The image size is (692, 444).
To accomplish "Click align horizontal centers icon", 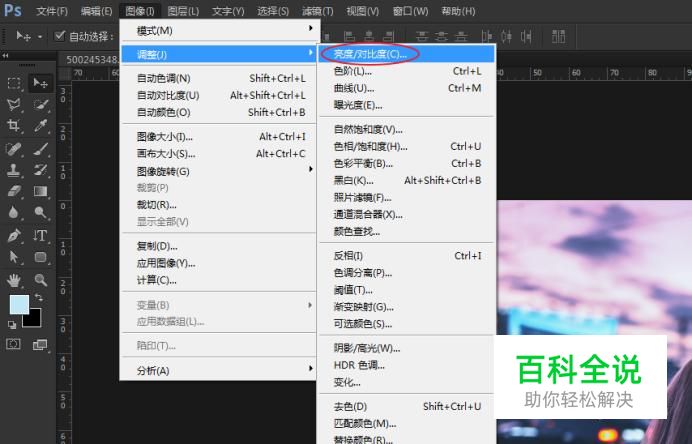I will click(369, 36).
